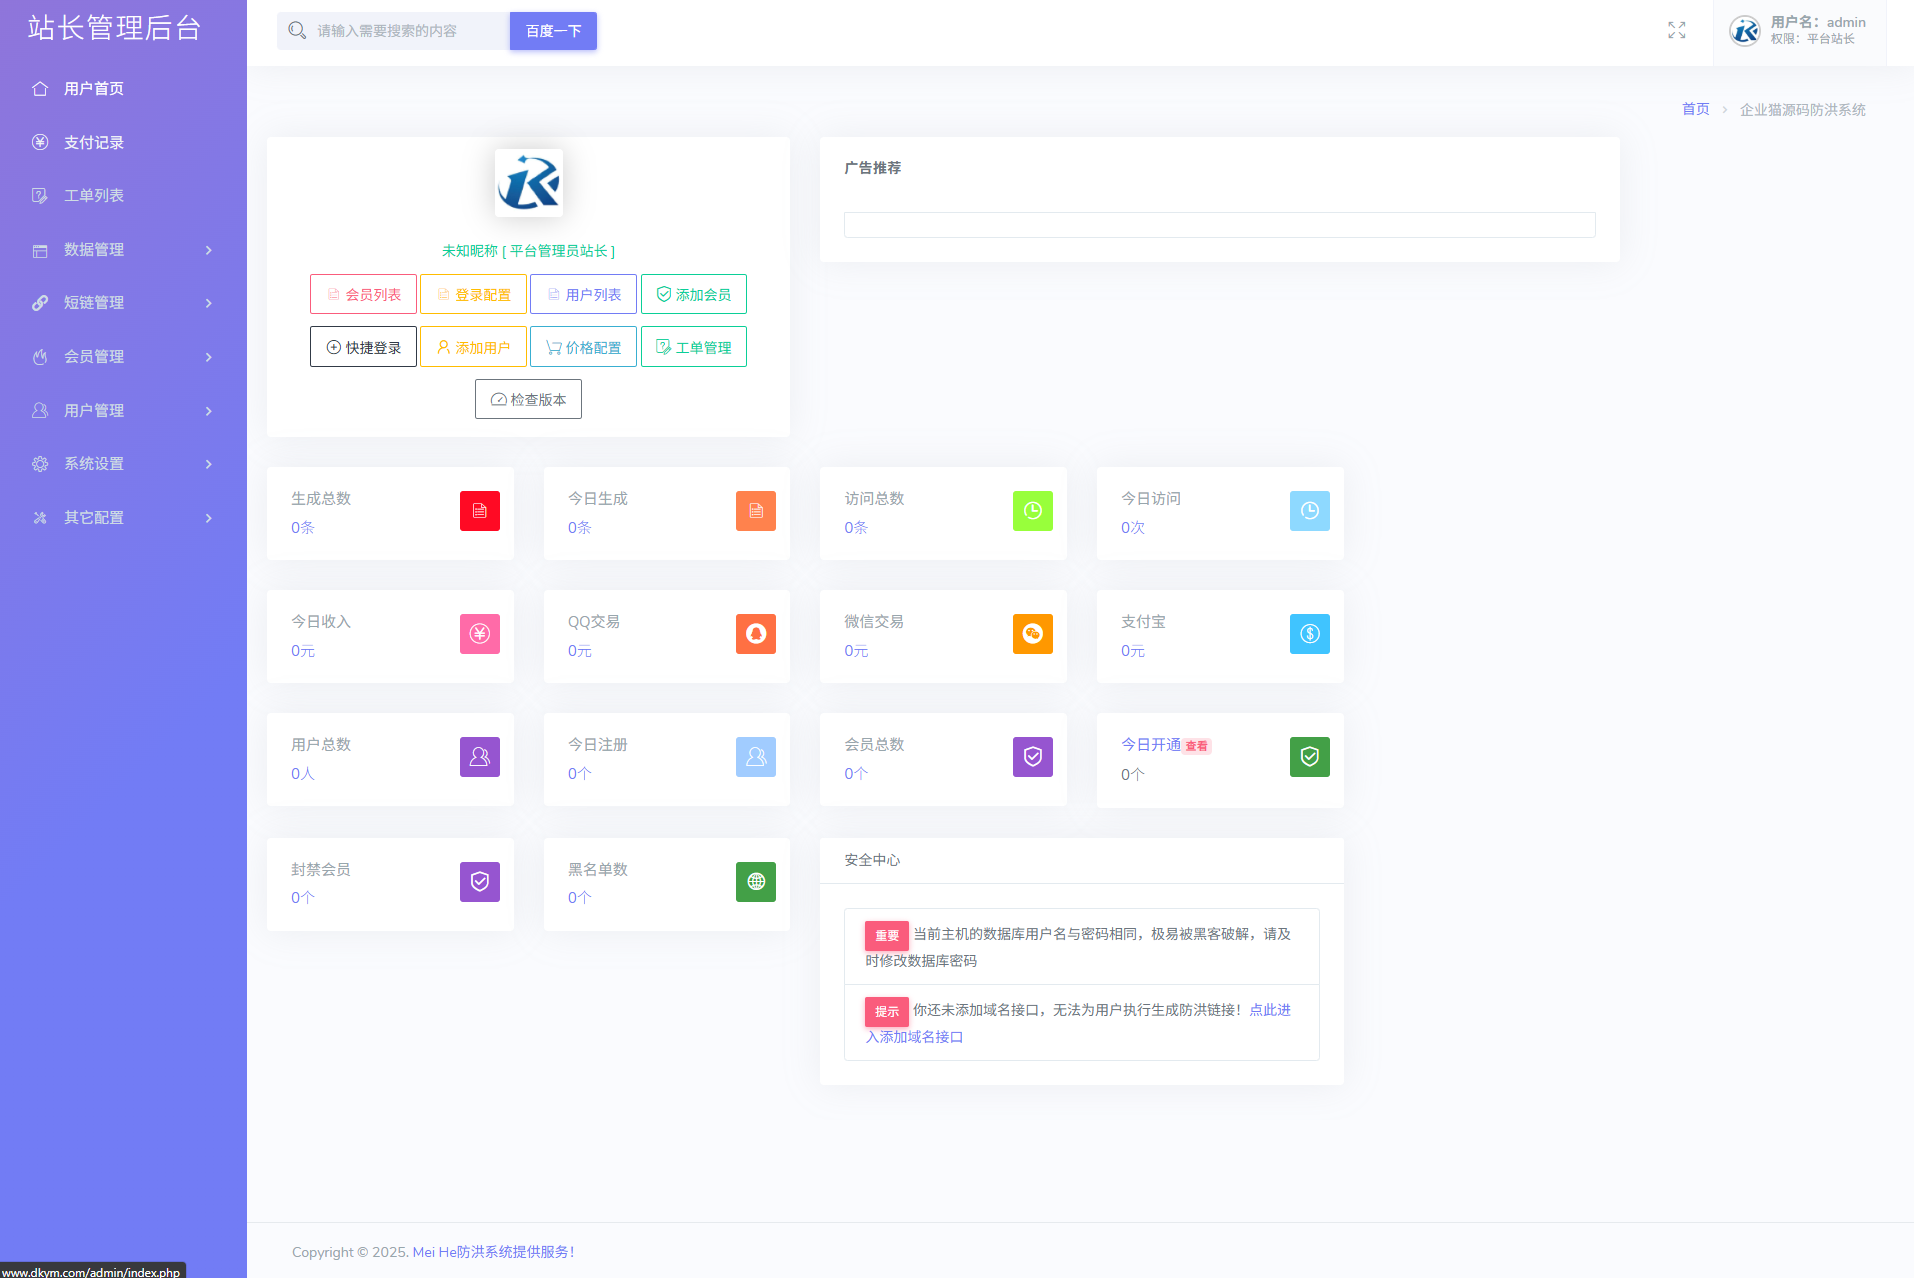Click the purple user icon for 用户总数
The height and width of the screenshot is (1278, 1914).
click(479, 757)
